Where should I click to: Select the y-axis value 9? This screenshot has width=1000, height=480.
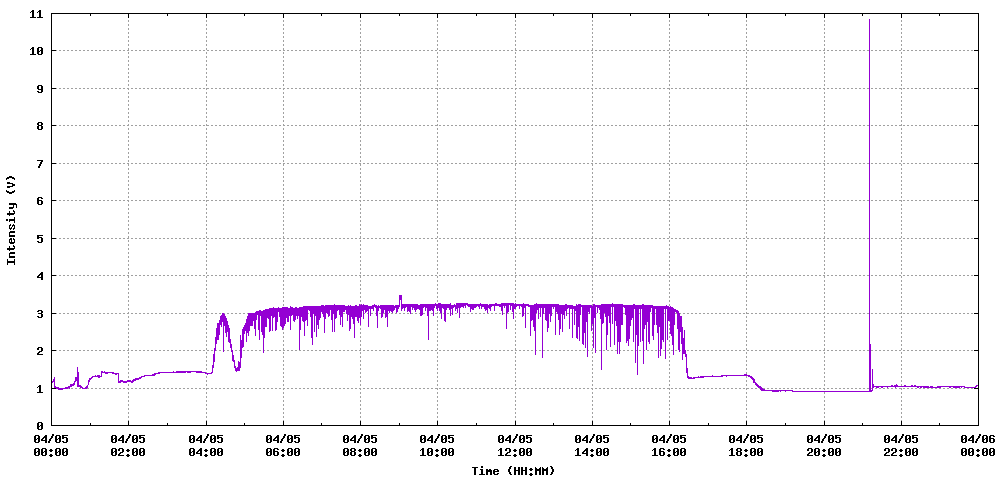(40, 88)
